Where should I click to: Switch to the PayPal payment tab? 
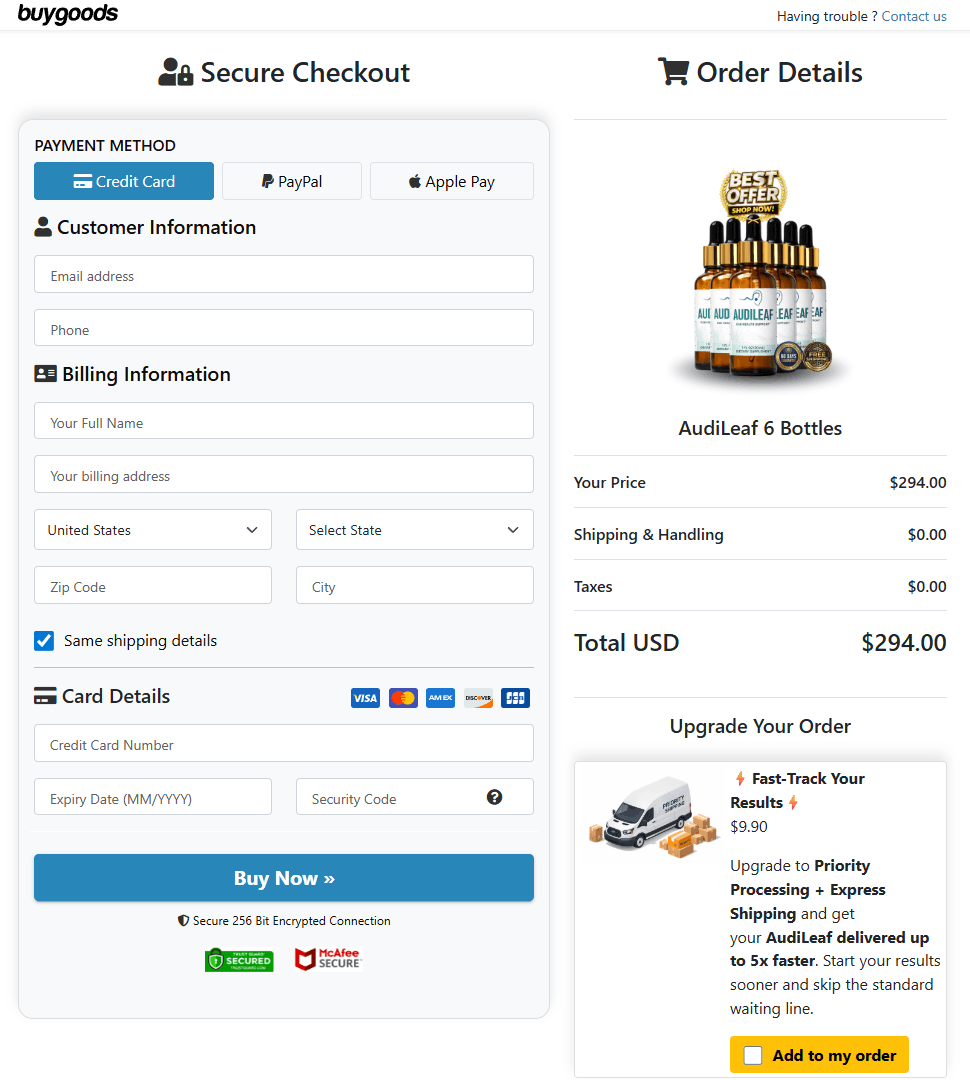(291, 181)
